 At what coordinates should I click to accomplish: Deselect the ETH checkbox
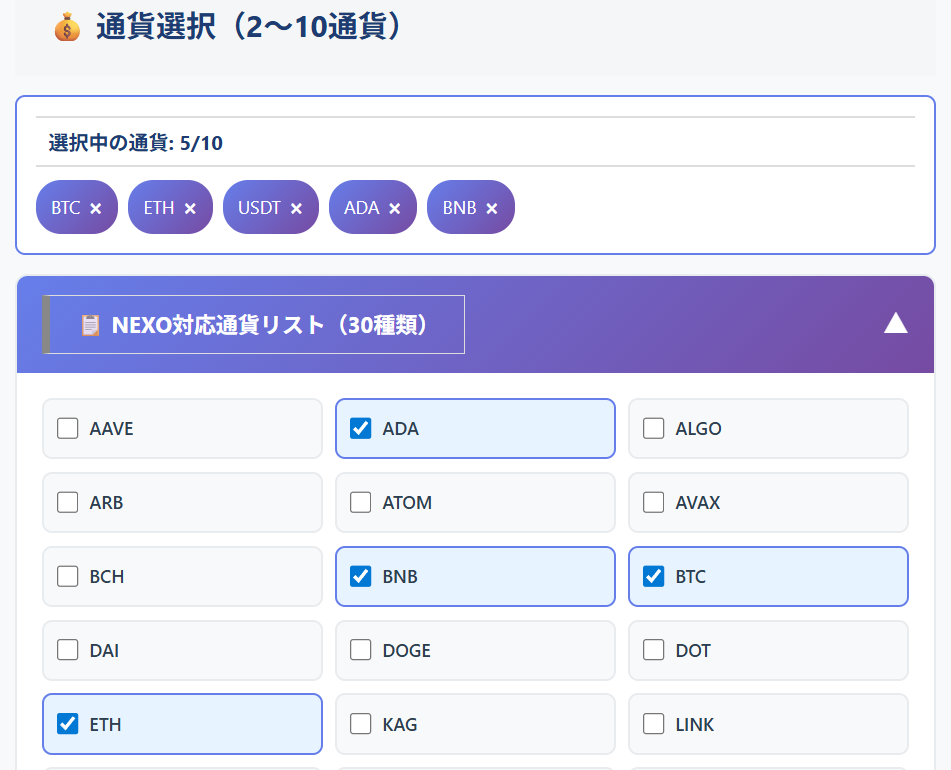pos(68,724)
